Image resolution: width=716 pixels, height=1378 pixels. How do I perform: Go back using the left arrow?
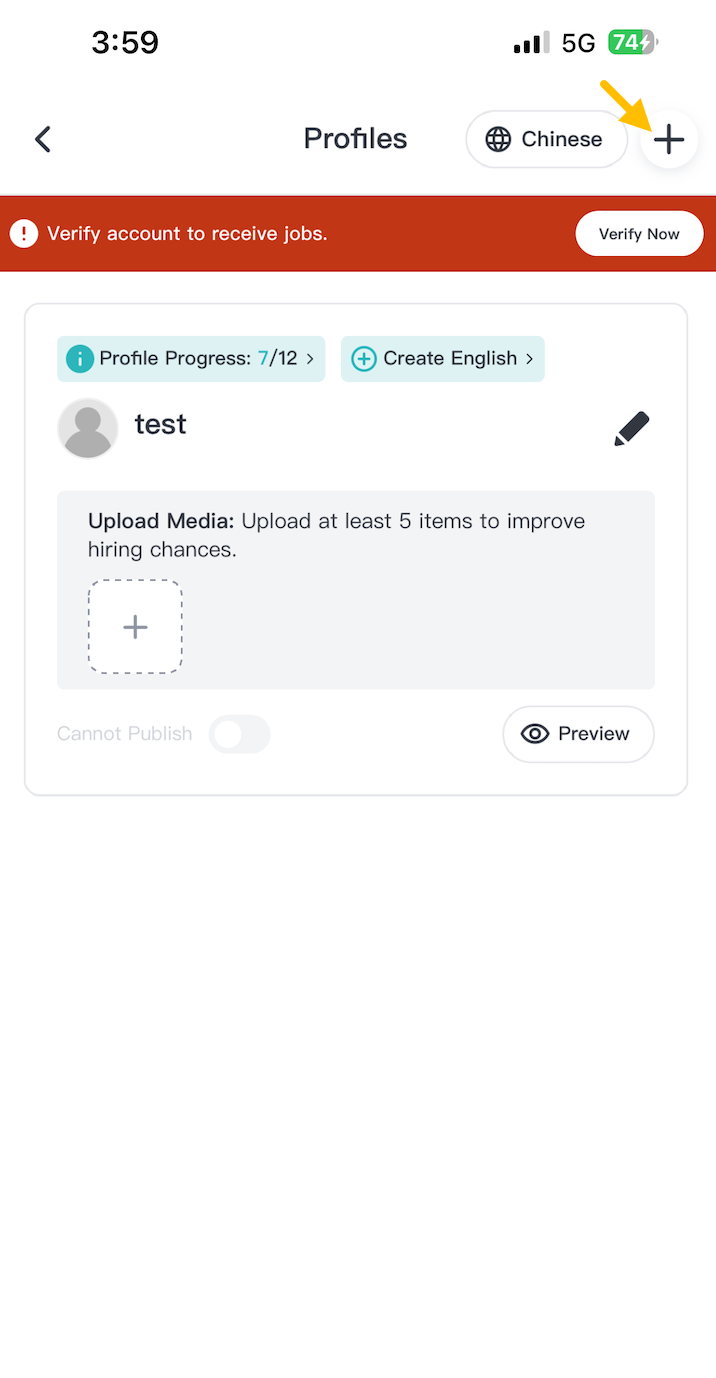click(42, 139)
